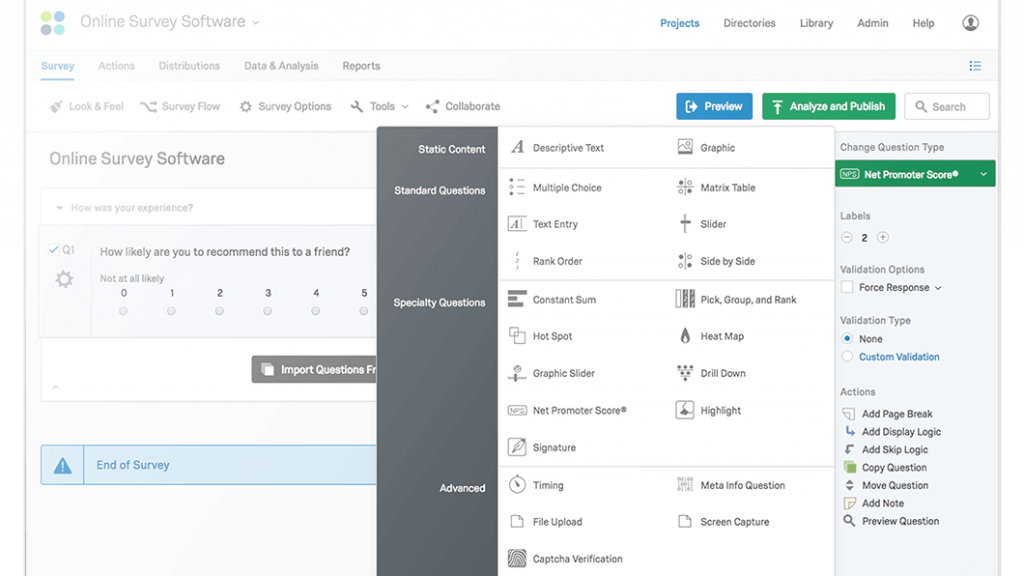Choose the Hot Spot question icon
This screenshot has height=576, width=1024.
[517, 336]
